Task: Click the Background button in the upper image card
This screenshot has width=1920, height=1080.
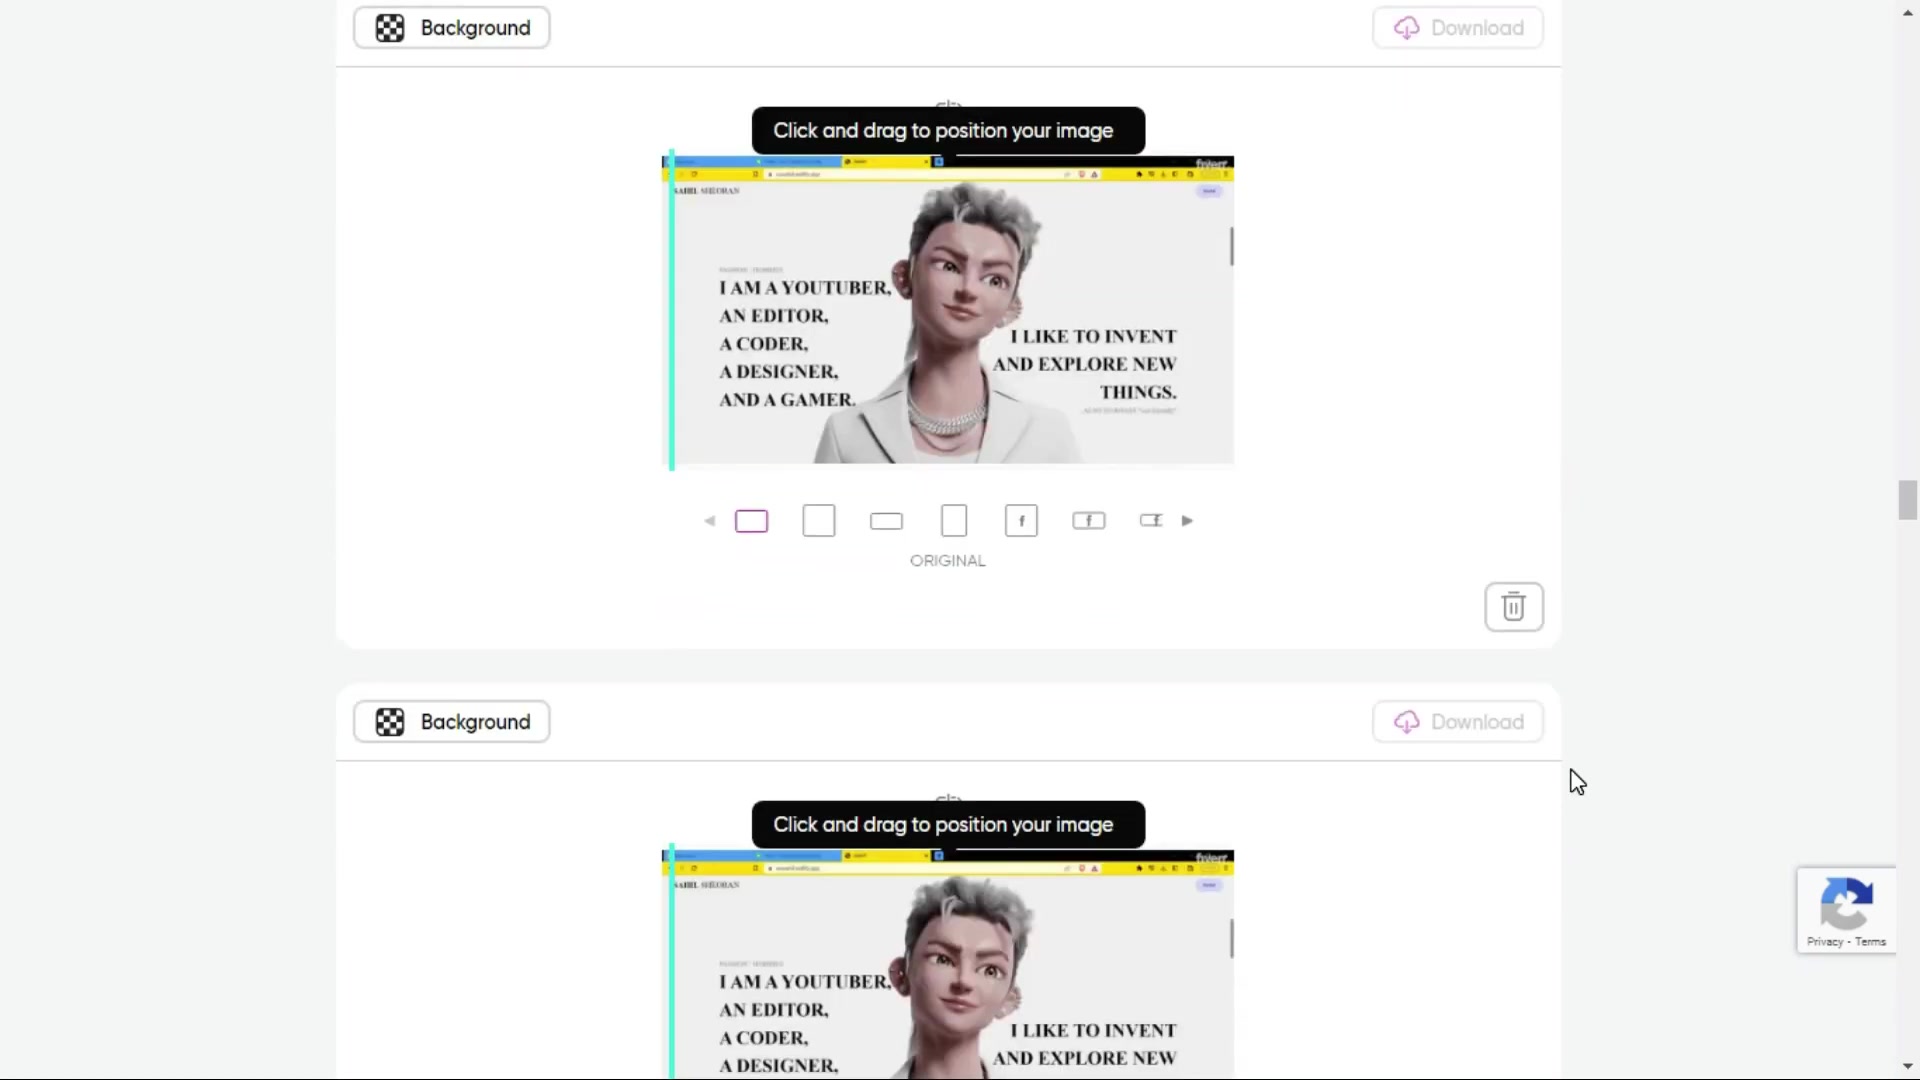Action: point(451,28)
